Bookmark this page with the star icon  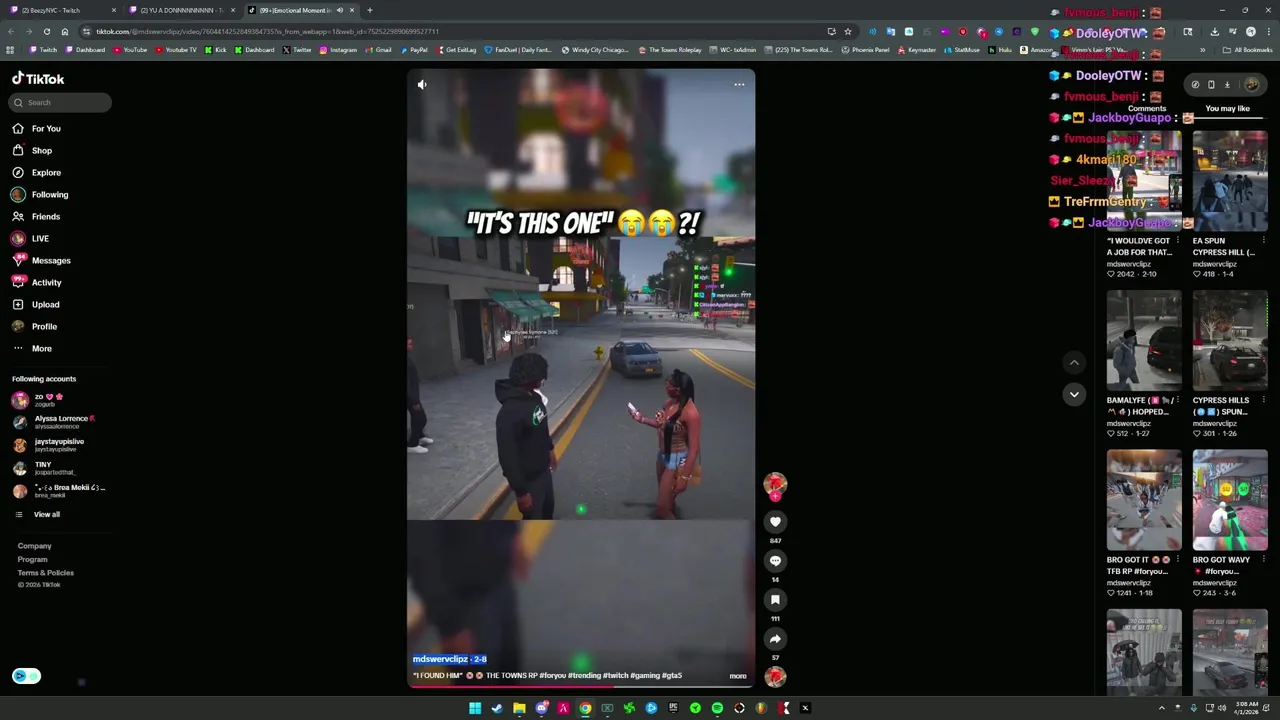[x=848, y=32]
